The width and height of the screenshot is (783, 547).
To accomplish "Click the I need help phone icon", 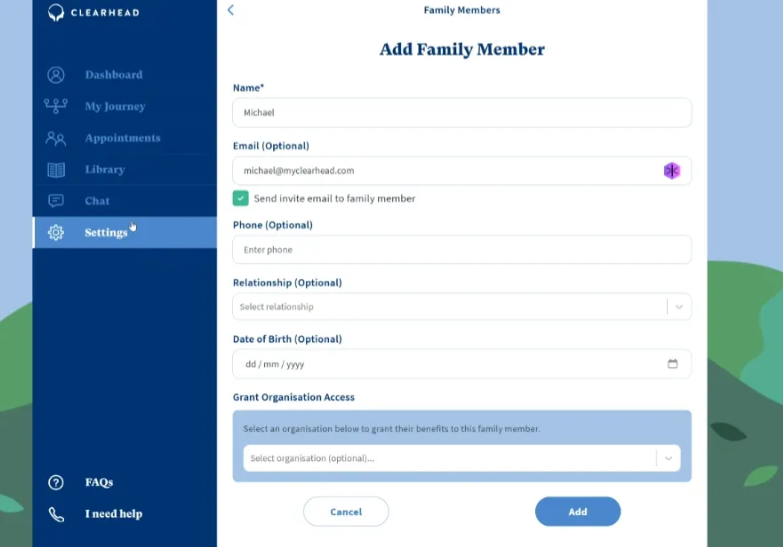I will [x=56, y=514].
